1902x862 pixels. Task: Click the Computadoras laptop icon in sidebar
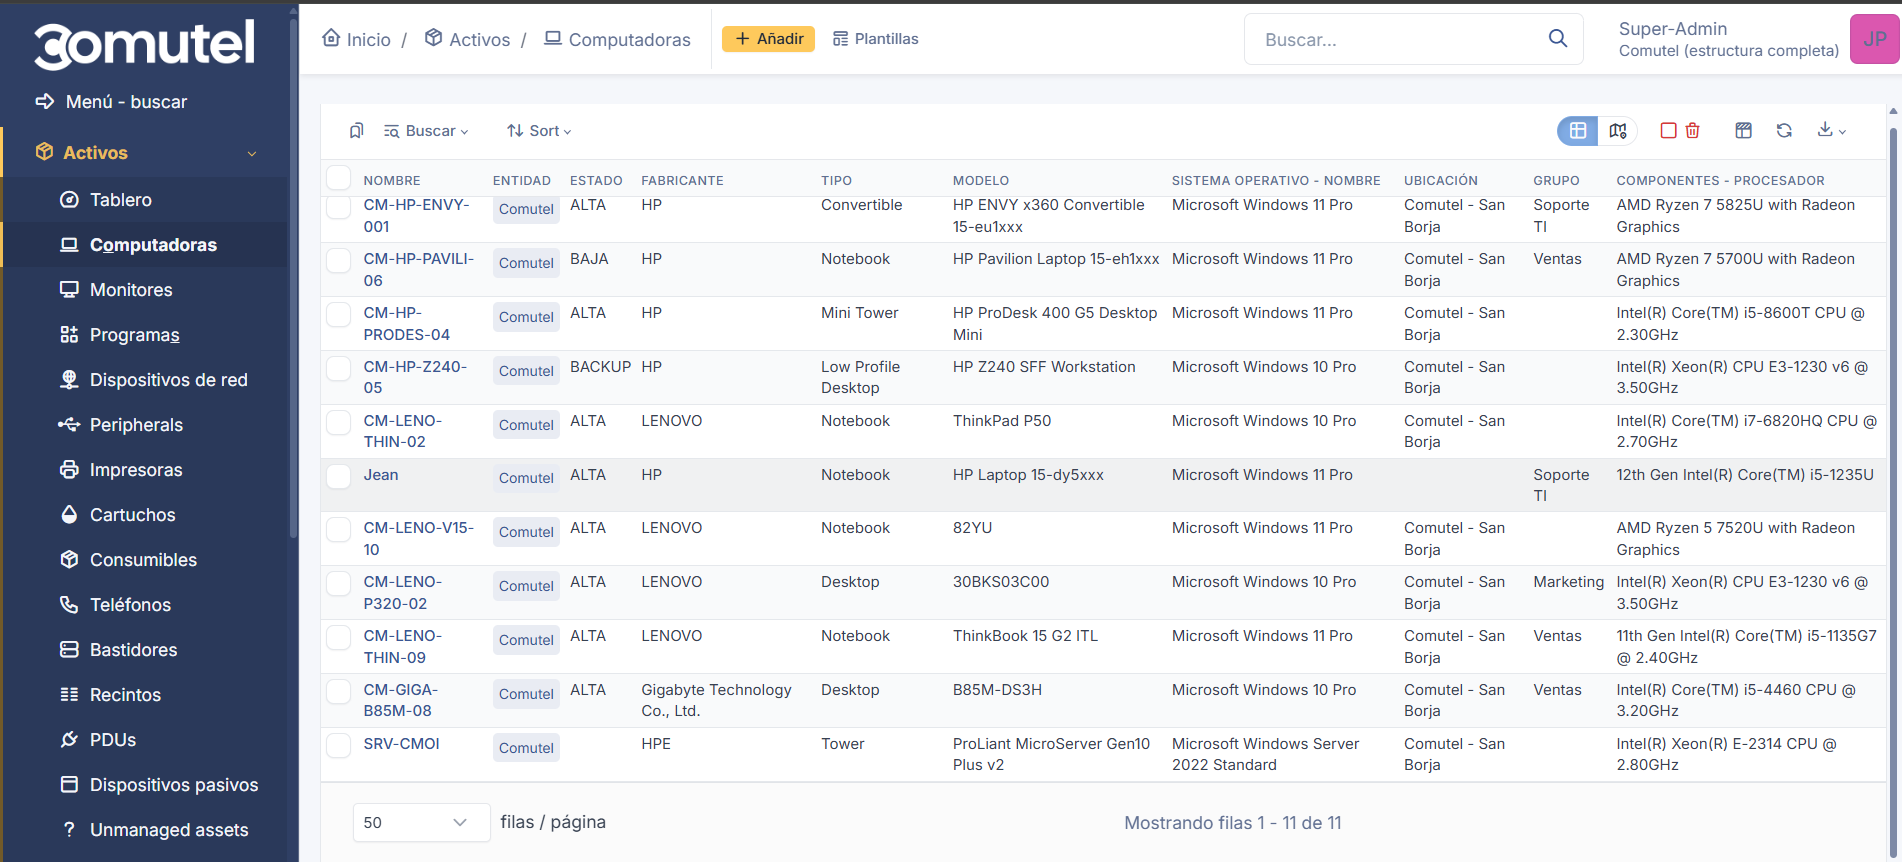point(69,245)
